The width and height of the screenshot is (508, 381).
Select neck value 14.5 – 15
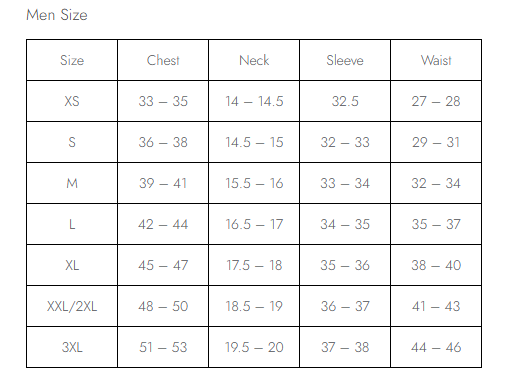tap(254, 142)
